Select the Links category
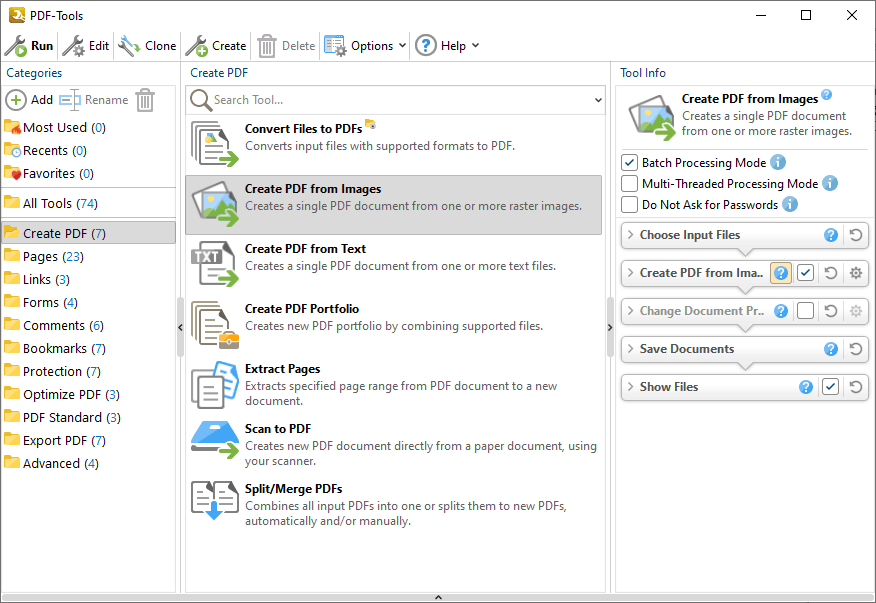Image resolution: width=876 pixels, height=603 pixels. (x=37, y=279)
